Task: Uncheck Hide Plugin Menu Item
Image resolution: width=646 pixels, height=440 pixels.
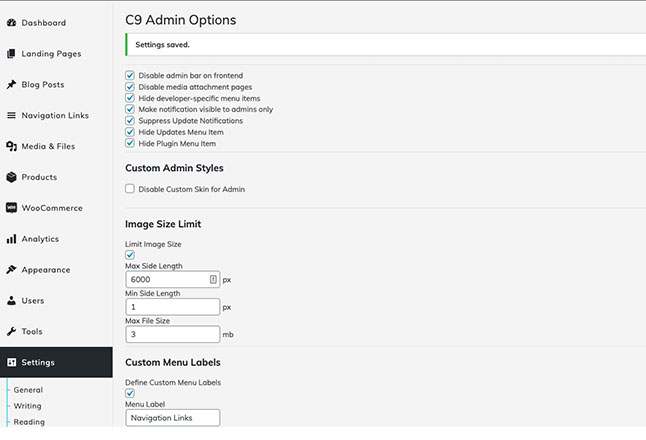Action: tap(130, 143)
